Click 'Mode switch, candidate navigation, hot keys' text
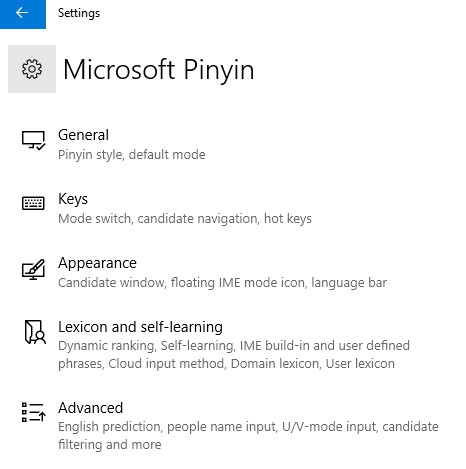The height and width of the screenshot is (469, 466). click(x=185, y=219)
